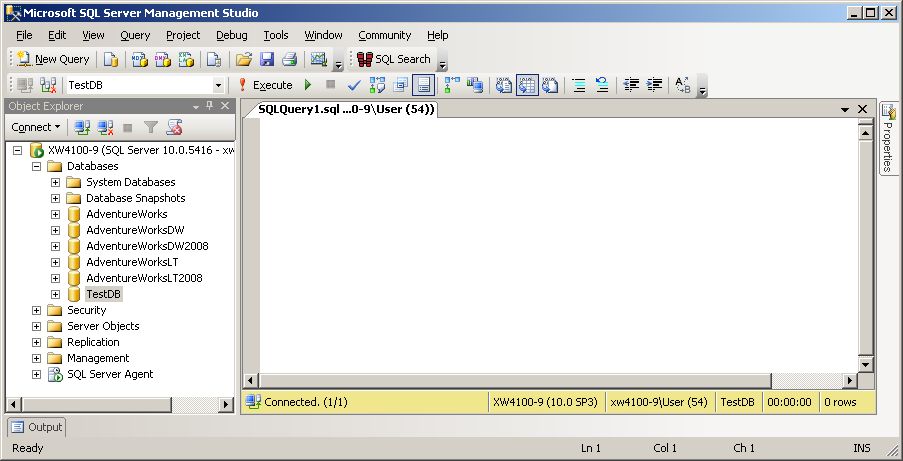Open an Analysis Services XMLA Query
The height and width of the screenshot is (461, 903).
coord(186,59)
